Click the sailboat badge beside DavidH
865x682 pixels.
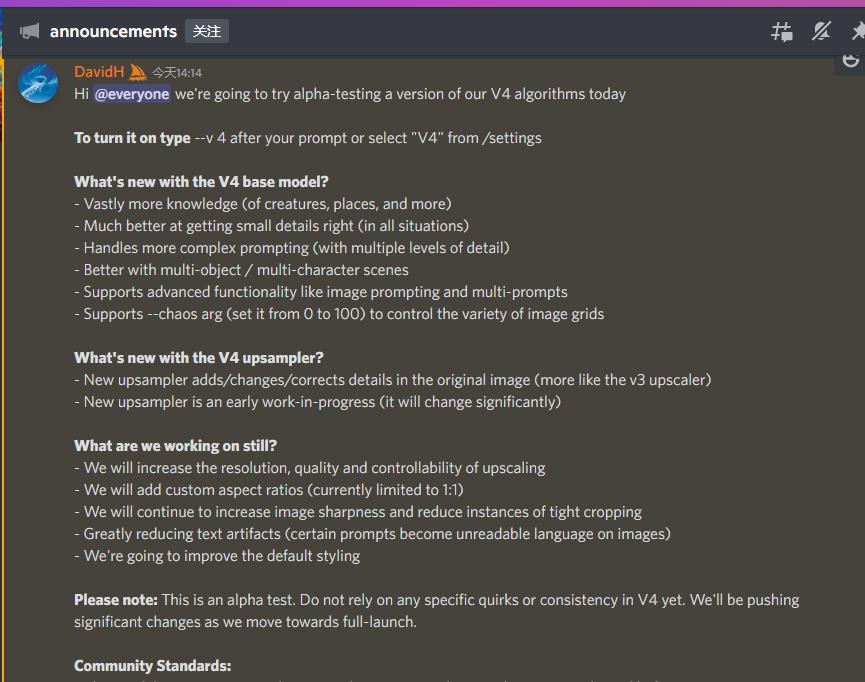(138, 72)
